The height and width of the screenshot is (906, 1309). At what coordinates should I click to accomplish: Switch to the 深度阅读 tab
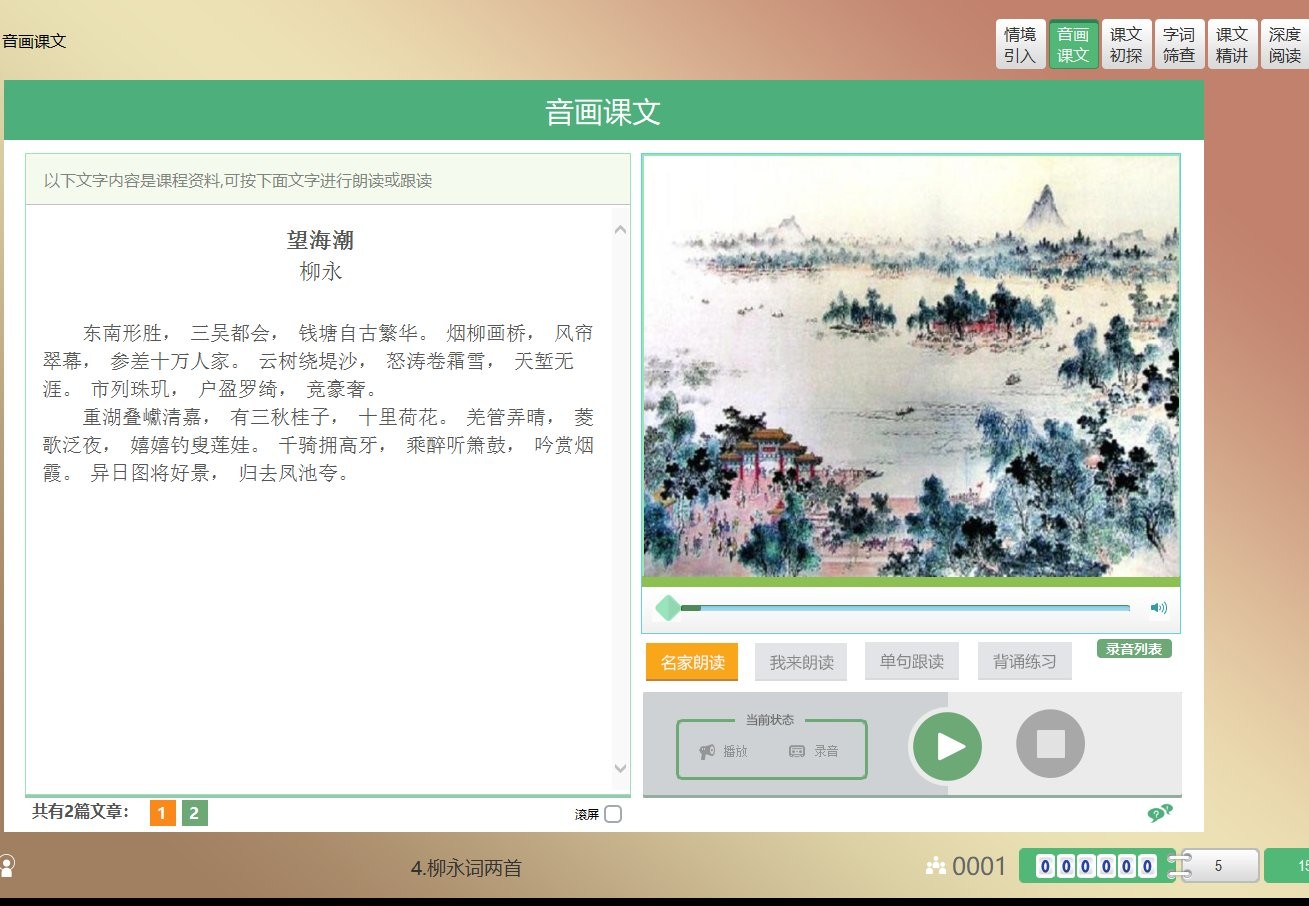pyautogui.click(x=1285, y=45)
